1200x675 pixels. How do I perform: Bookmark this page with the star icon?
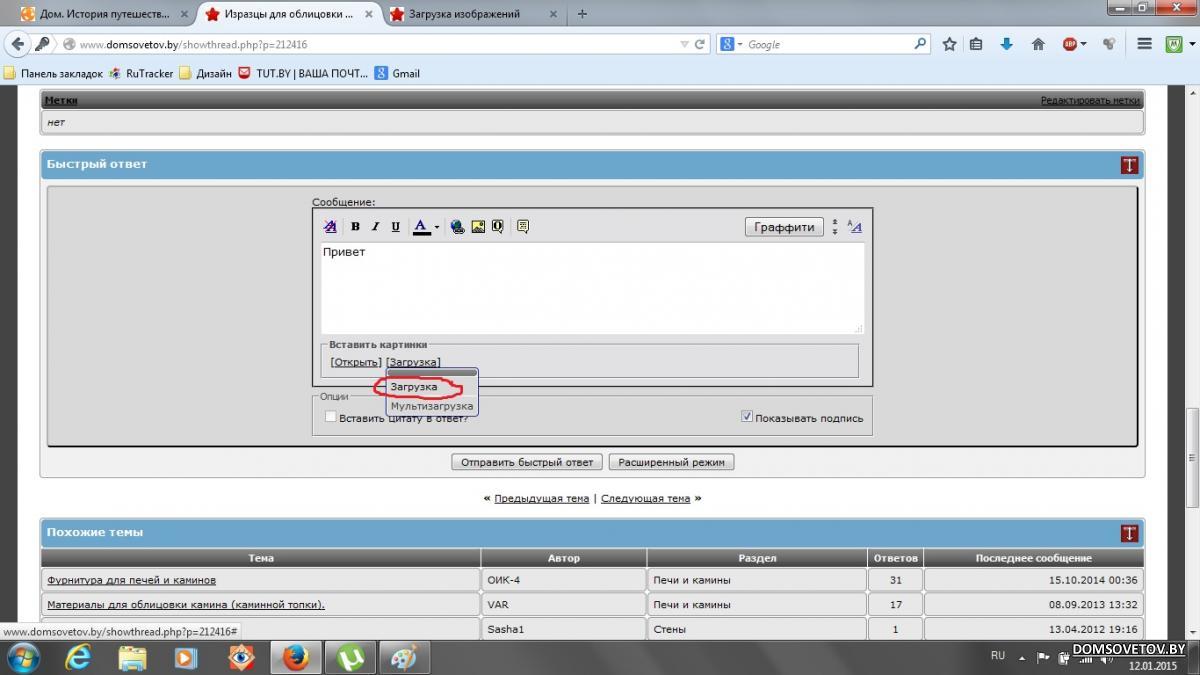[x=949, y=44]
